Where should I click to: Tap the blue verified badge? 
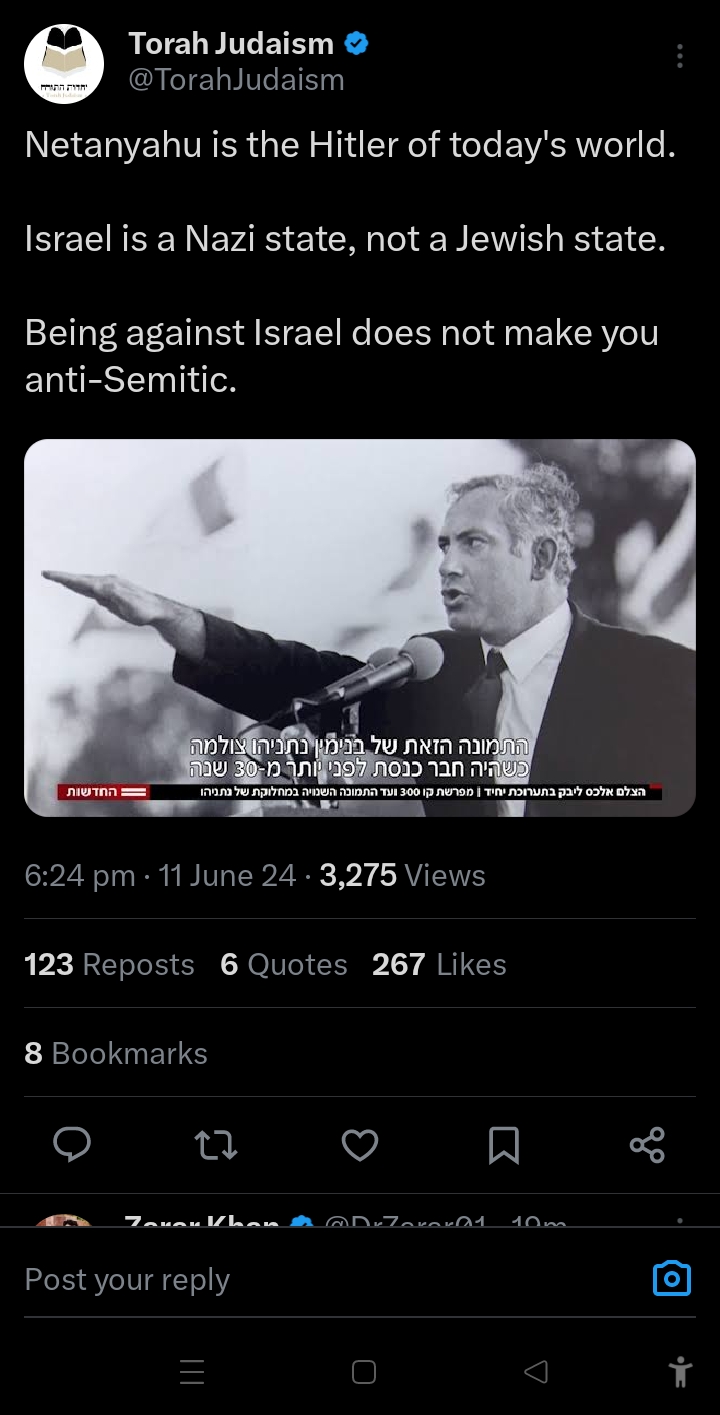pyautogui.click(x=356, y=44)
